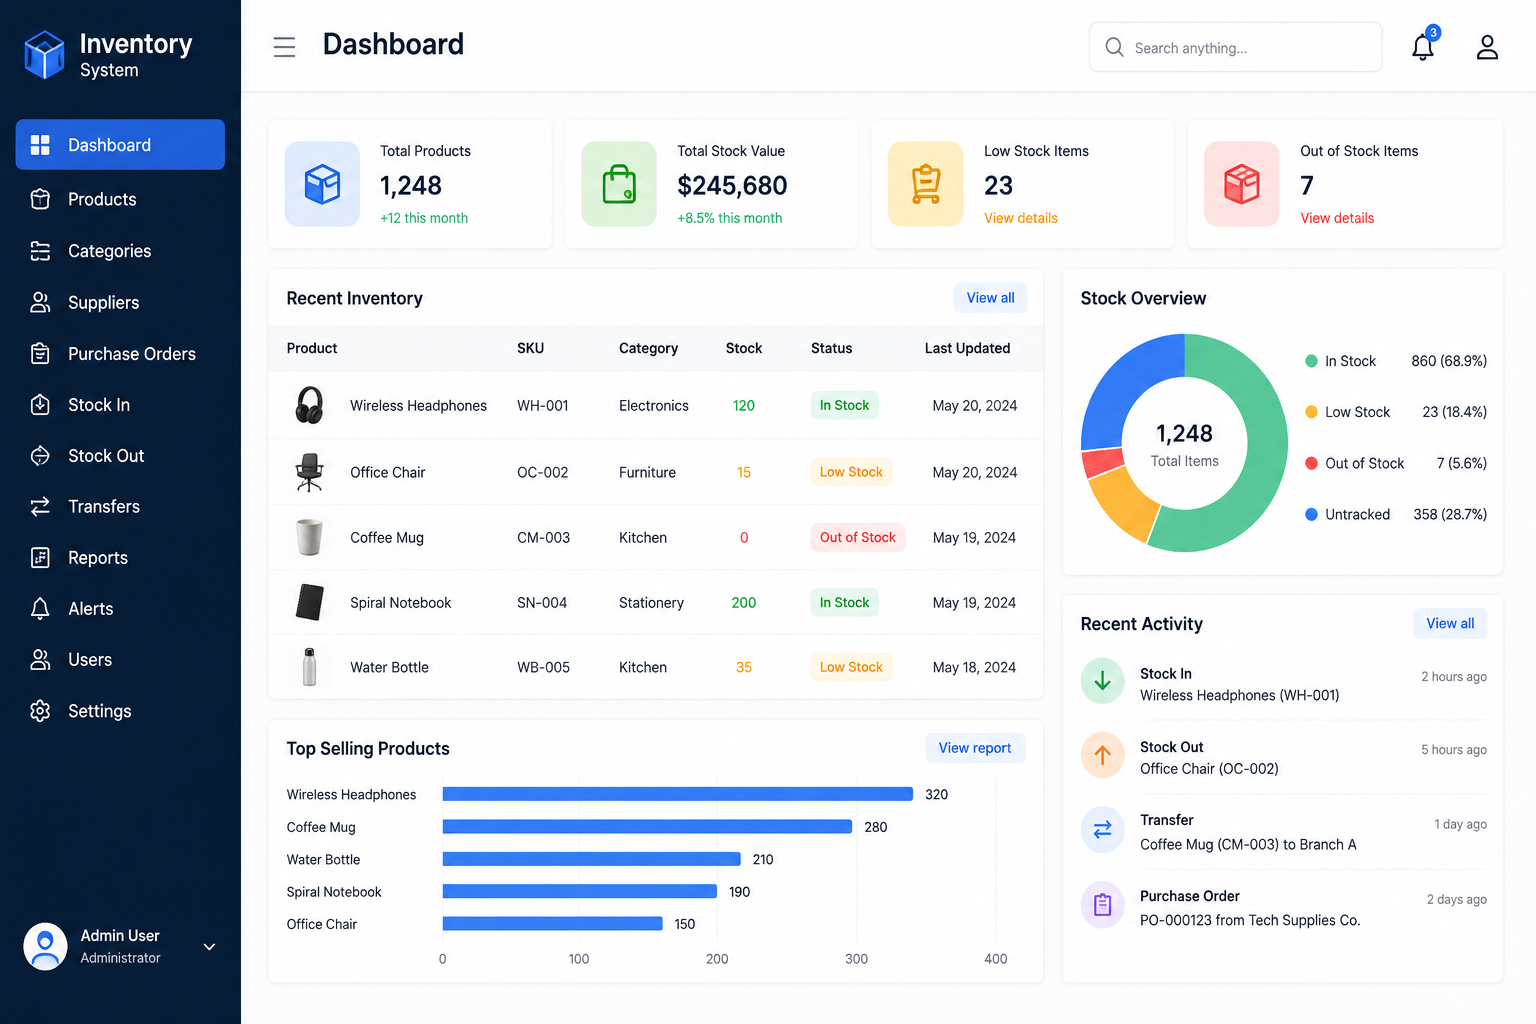Click the Admin User avatar
The width and height of the screenshot is (1536, 1024).
[45, 946]
